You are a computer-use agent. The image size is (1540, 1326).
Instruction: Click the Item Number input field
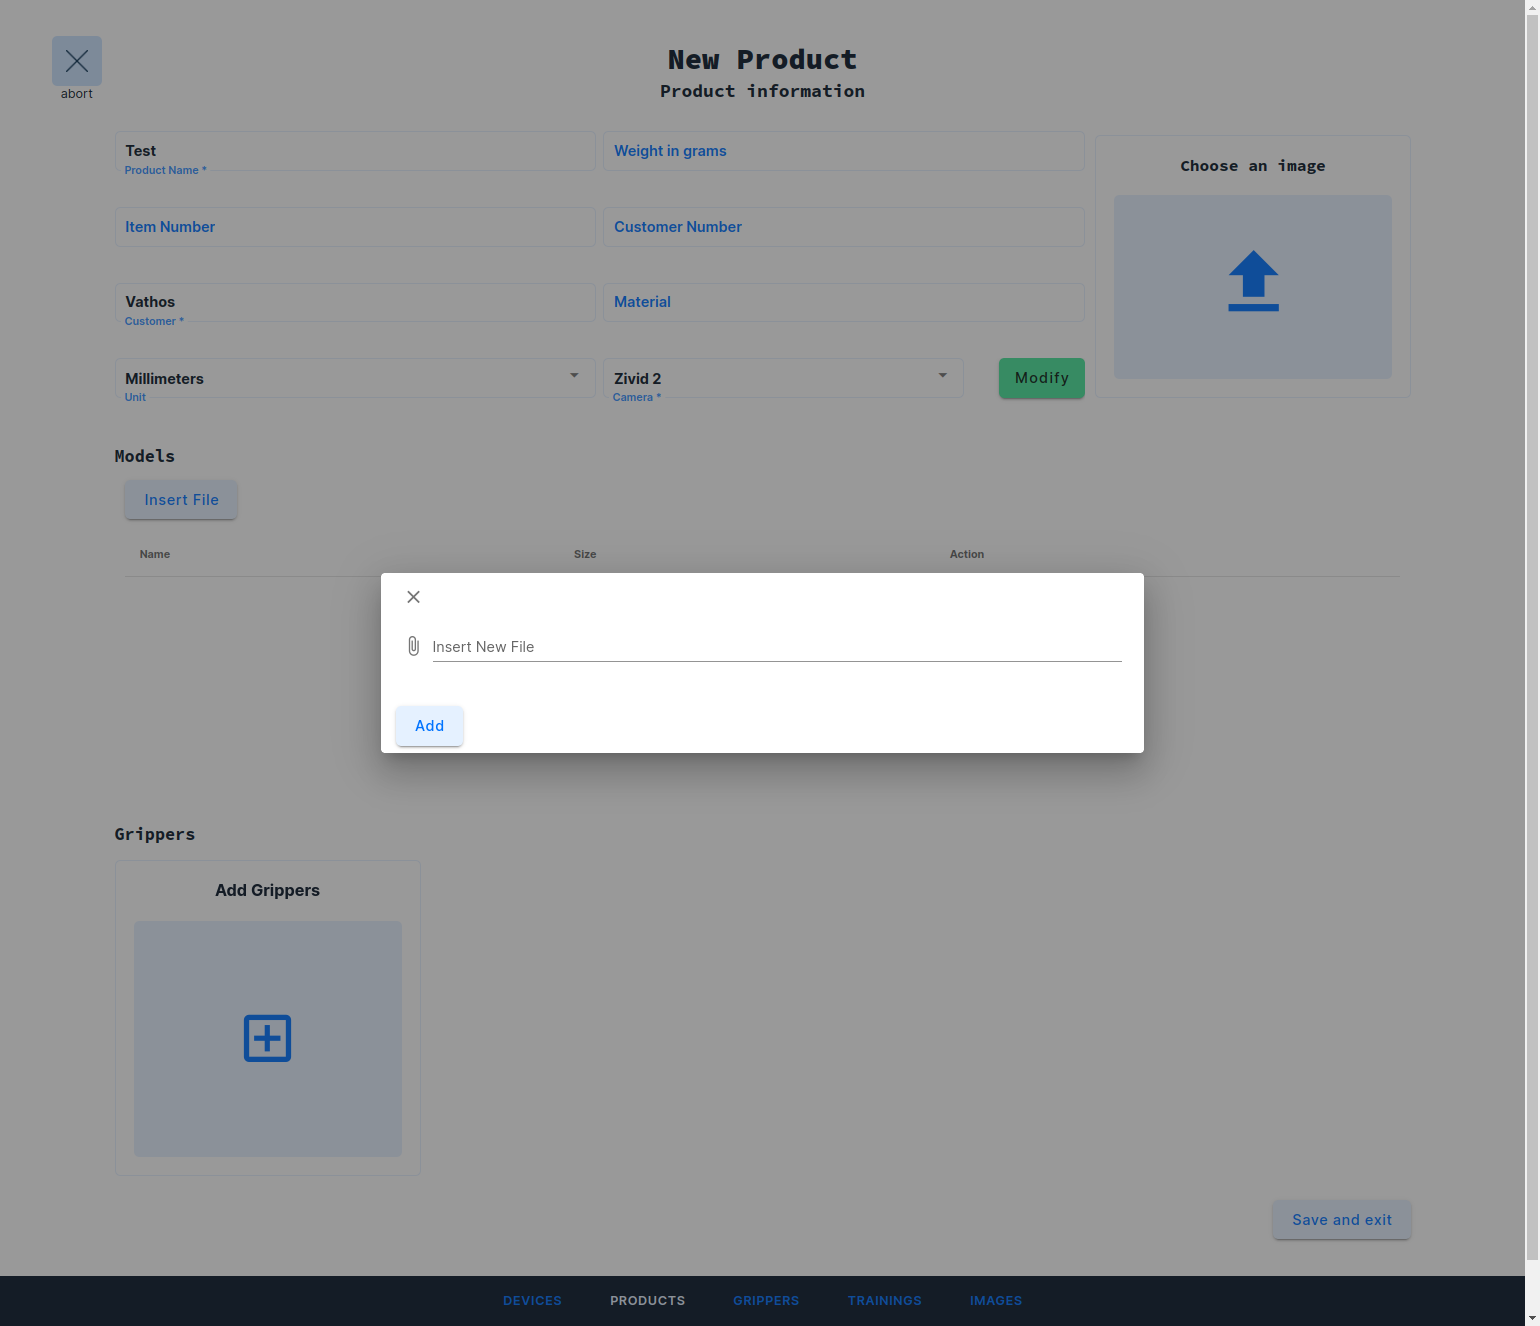(x=355, y=227)
